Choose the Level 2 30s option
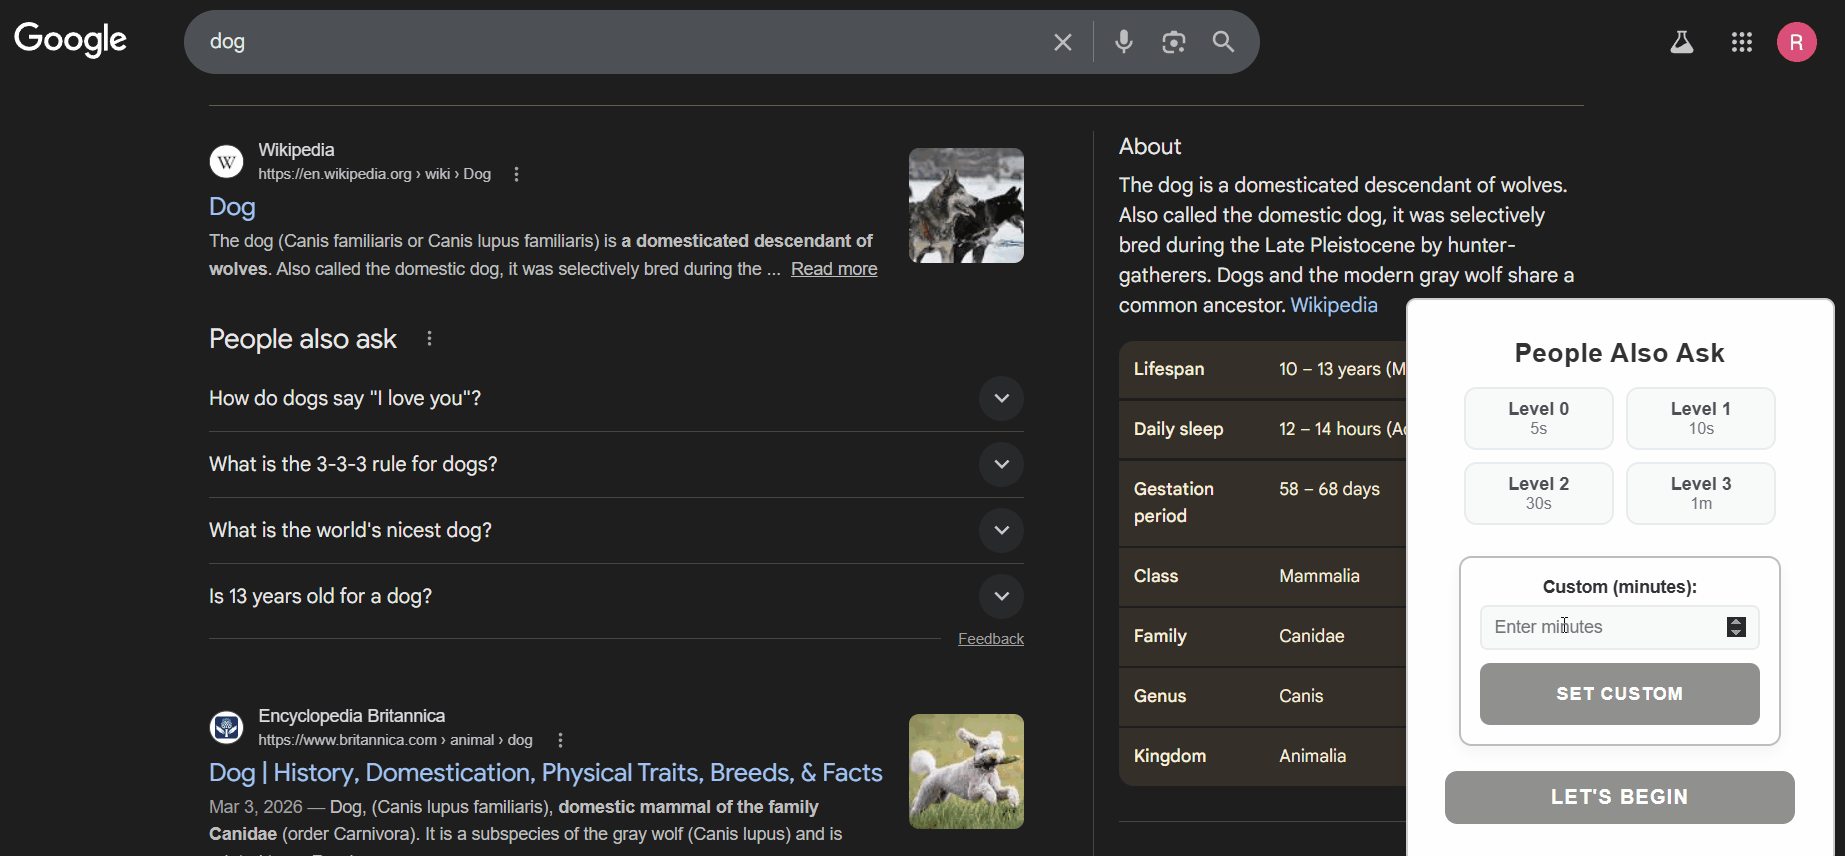This screenshot has height=856, width=1845. [x=1538, y=493]
